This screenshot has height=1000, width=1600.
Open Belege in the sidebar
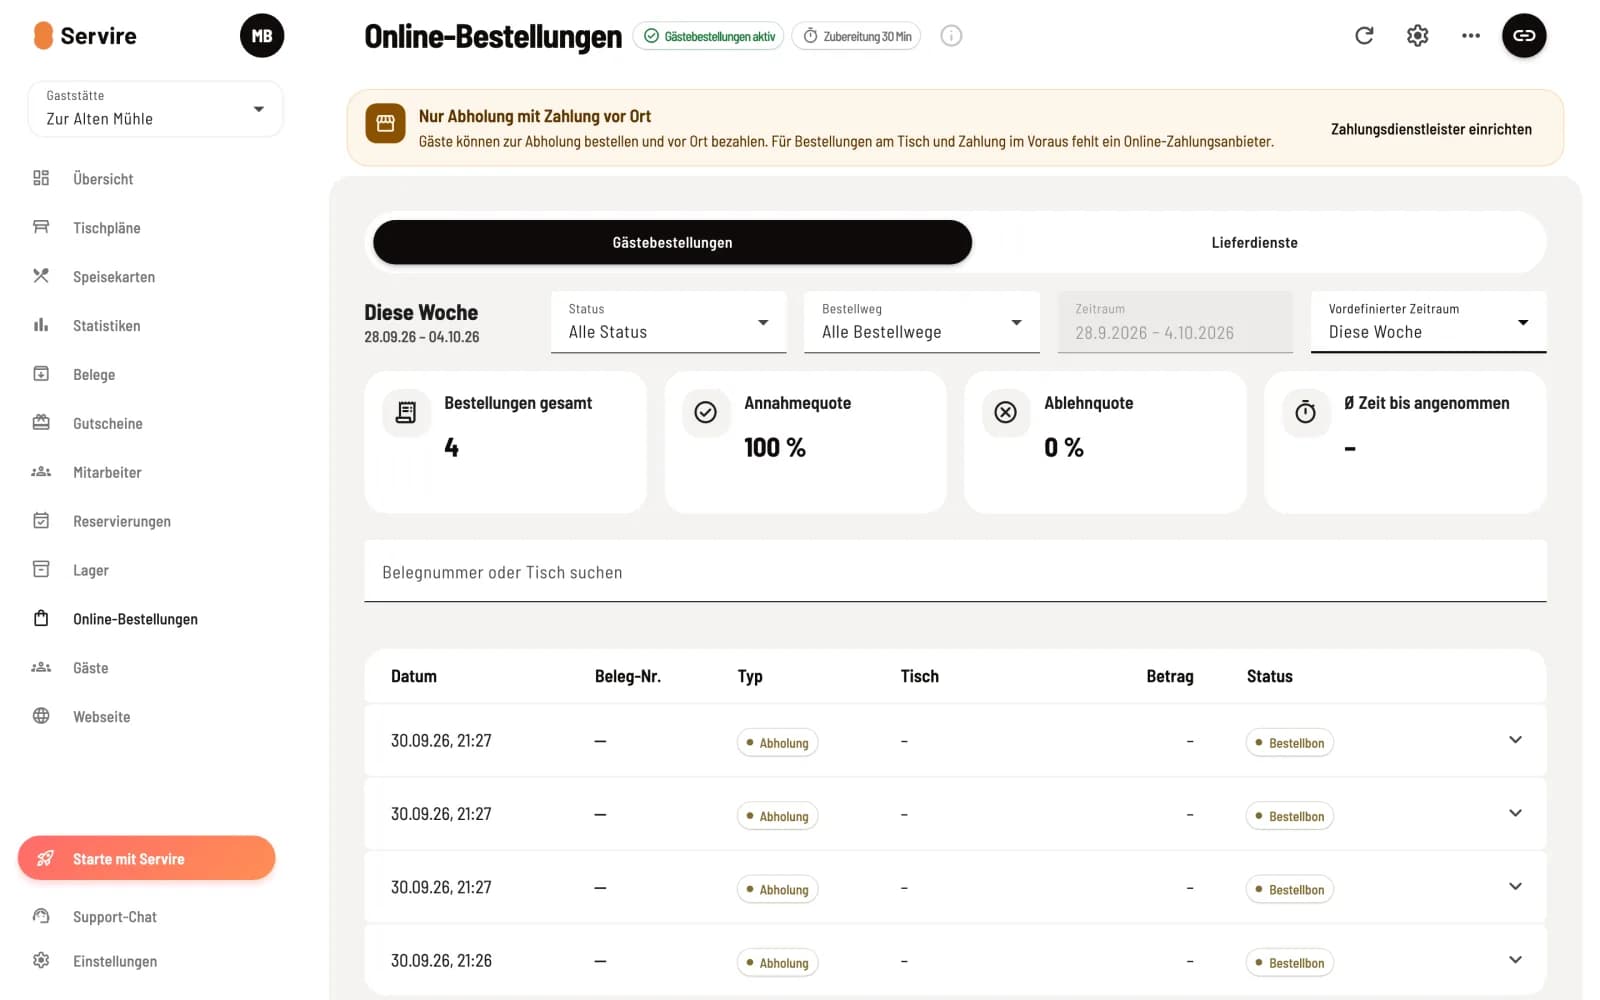tap(94, 375)
